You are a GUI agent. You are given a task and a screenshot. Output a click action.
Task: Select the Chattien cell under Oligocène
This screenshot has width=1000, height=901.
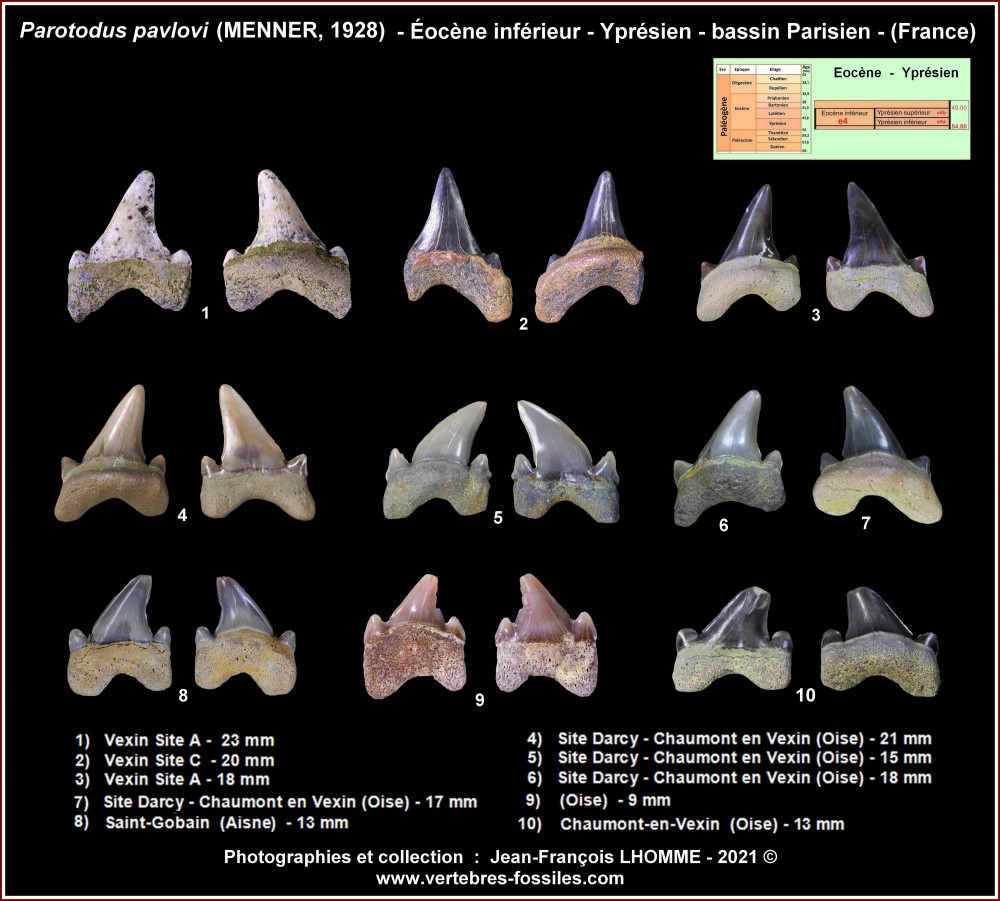point(776,78)
